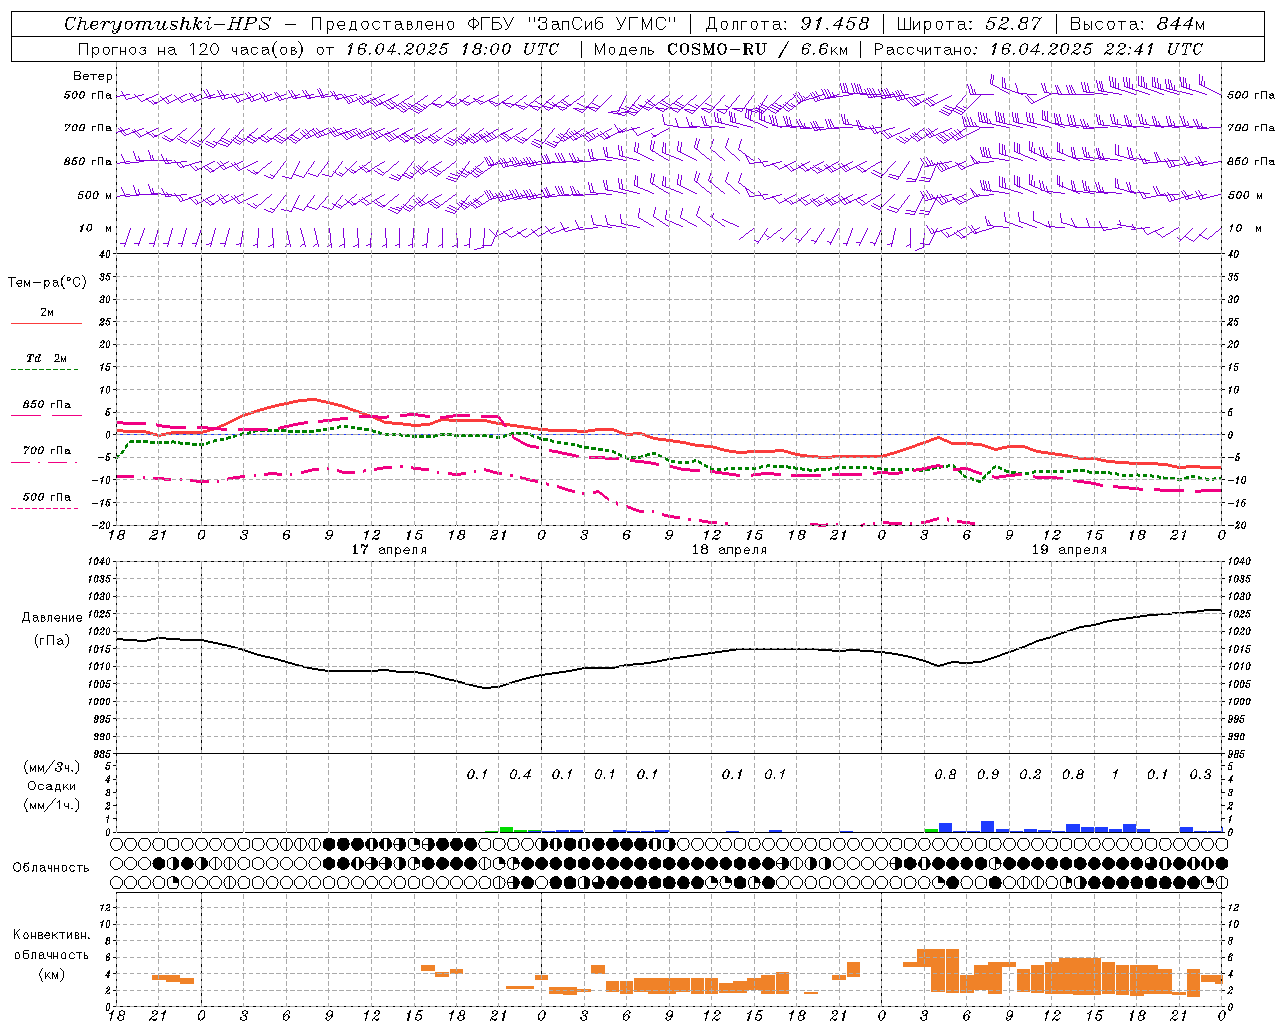Click the 'Тем-ра(°C)' temperature panel label
Image resolution: width=1280 pixels, height=1024 pixels.
click(47, 283)
